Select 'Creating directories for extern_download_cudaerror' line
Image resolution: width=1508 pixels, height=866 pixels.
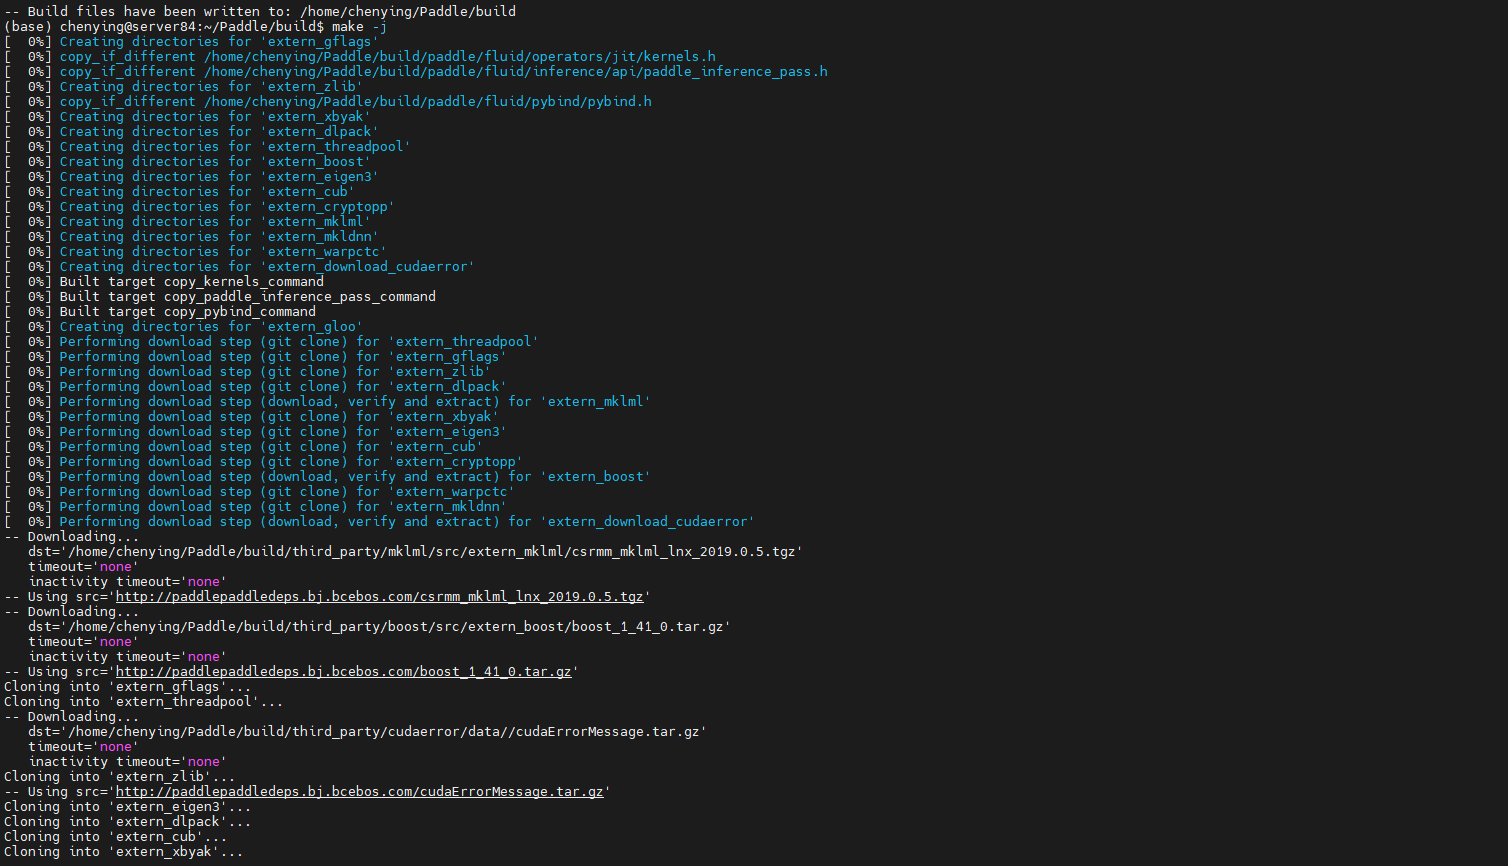tap(240, 266)
